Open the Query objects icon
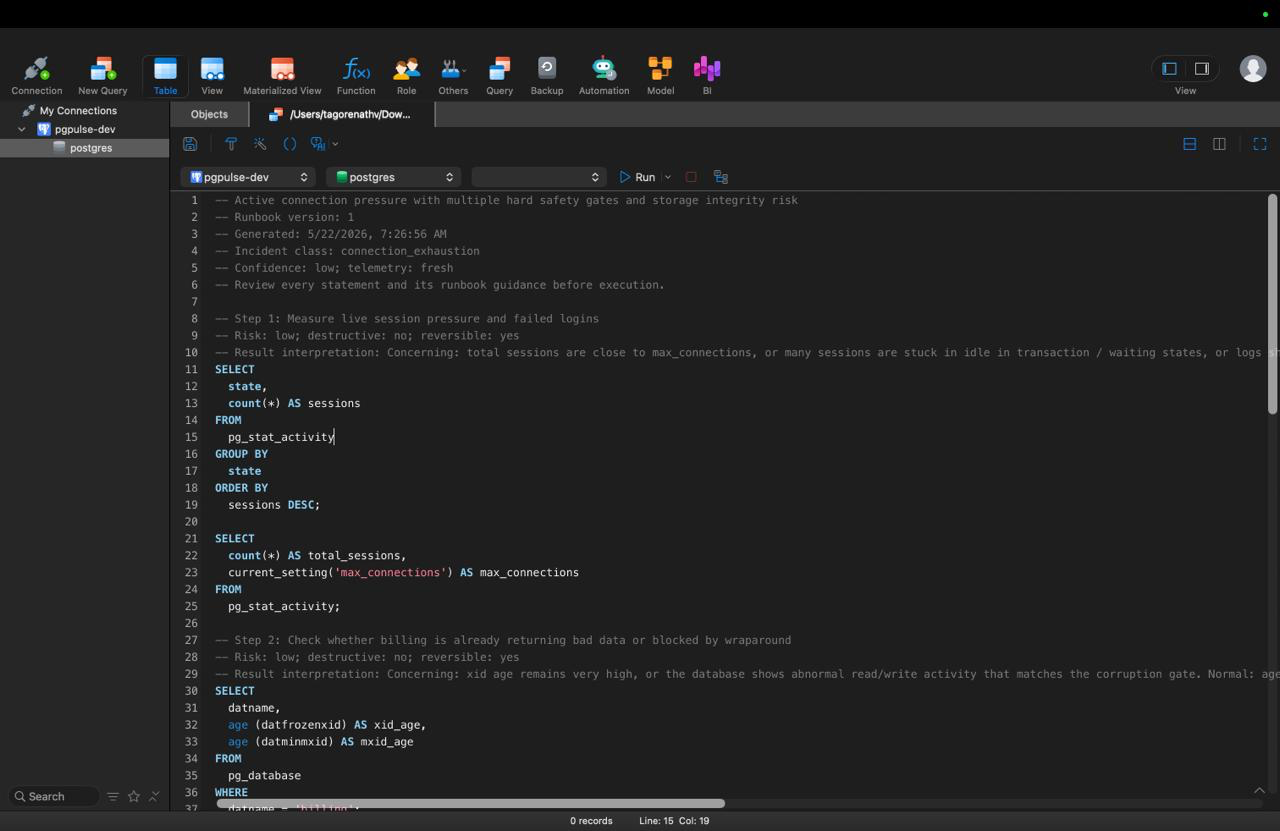 499,76
